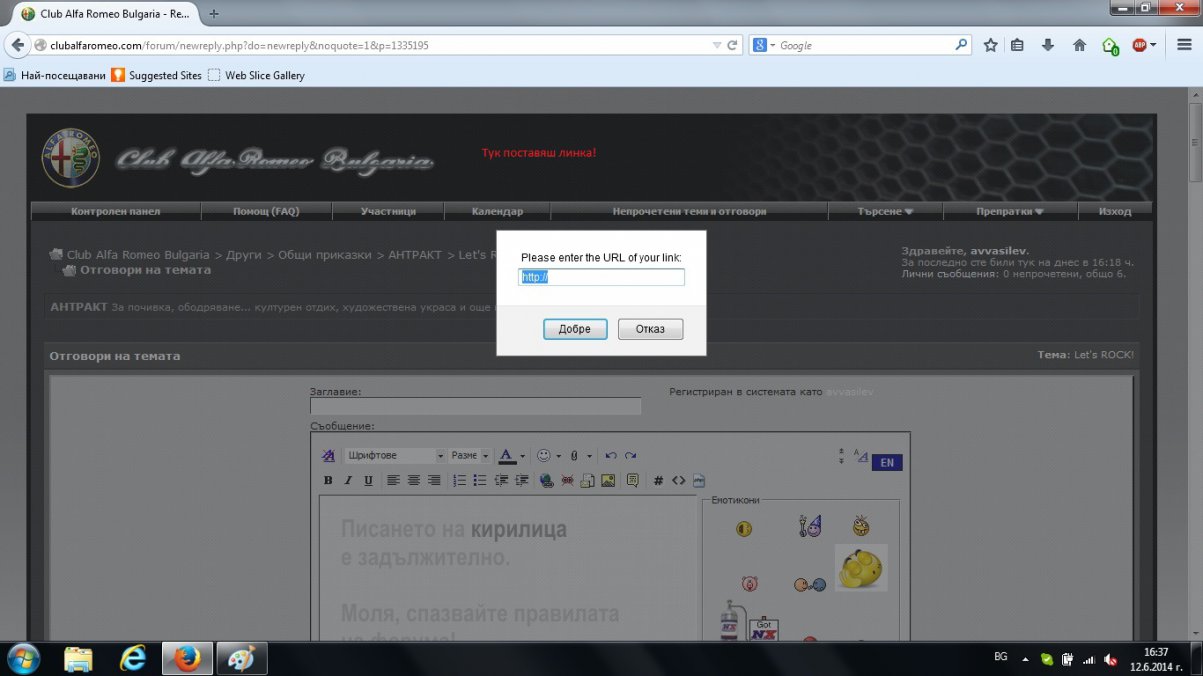
Task: Expand the text color dropdown arrow
Action: [x=522, y=456]
